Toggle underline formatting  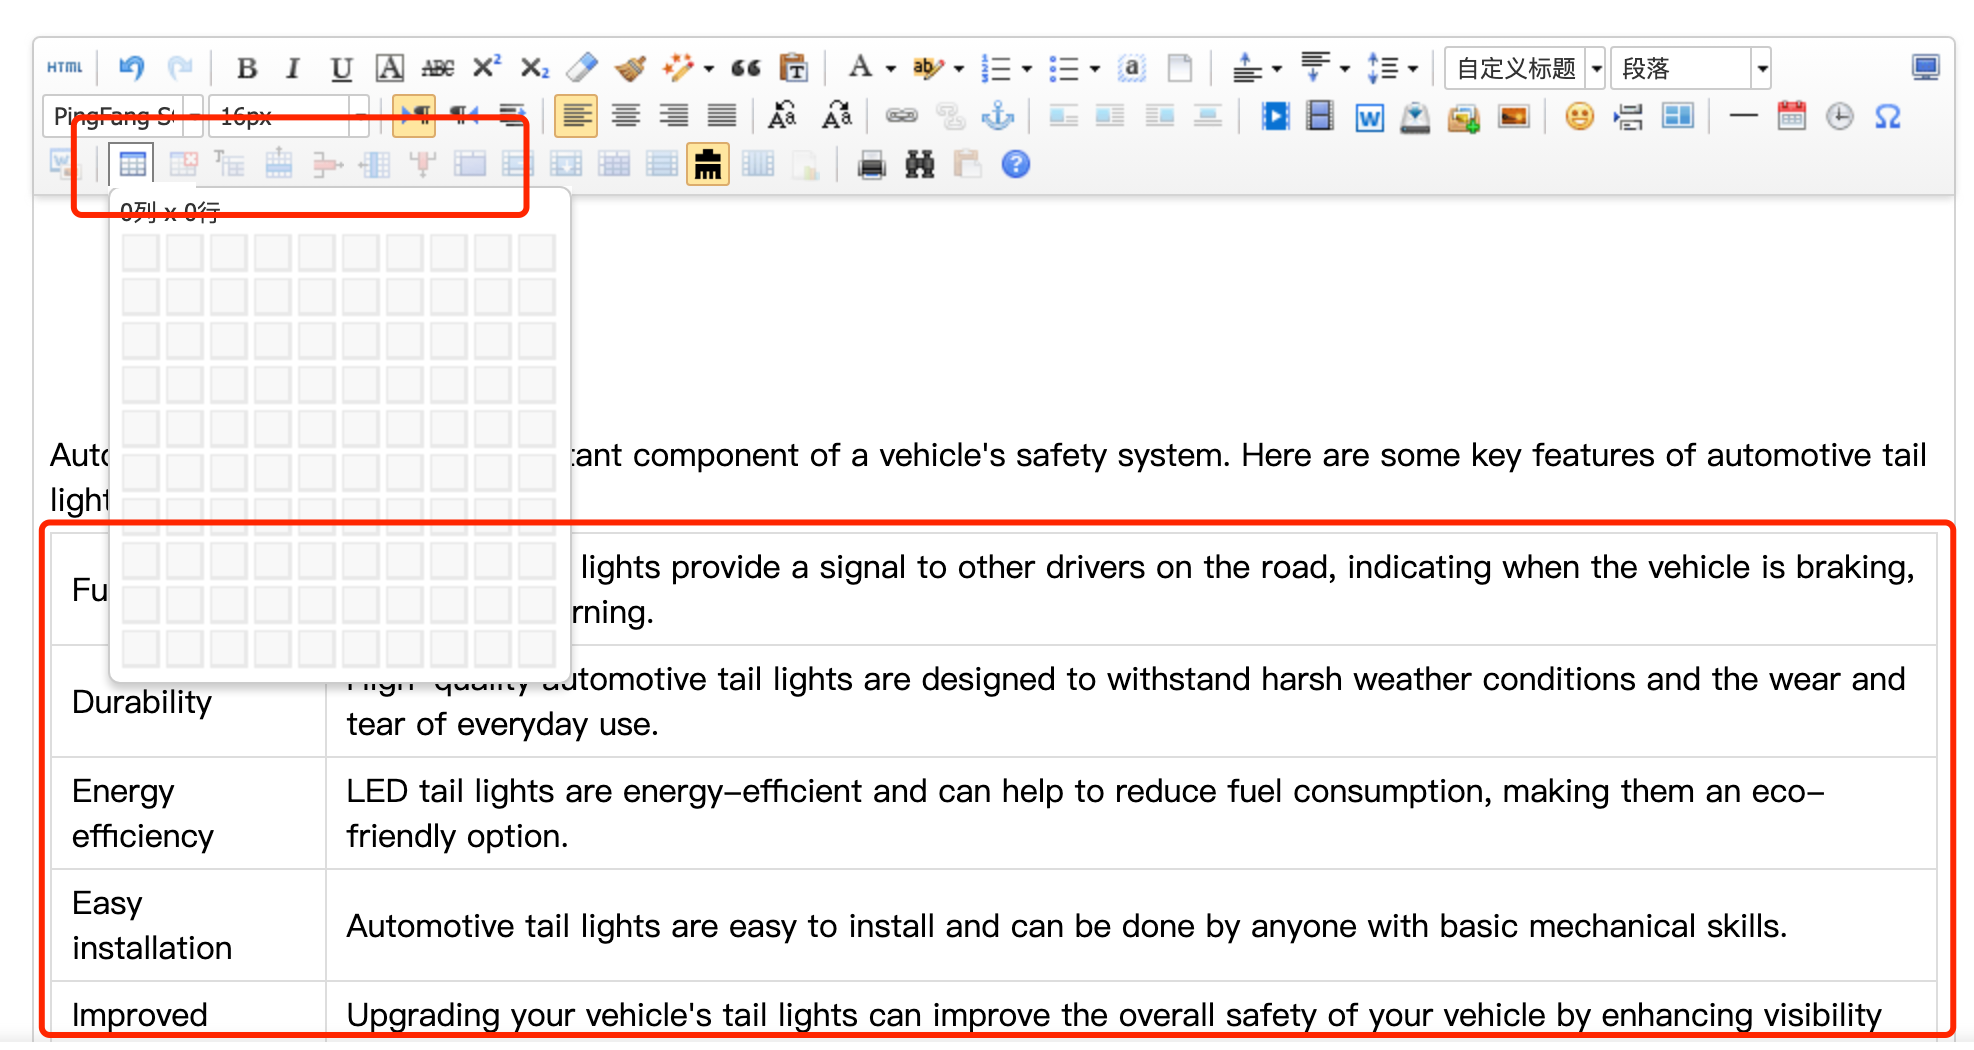point(341,68)
